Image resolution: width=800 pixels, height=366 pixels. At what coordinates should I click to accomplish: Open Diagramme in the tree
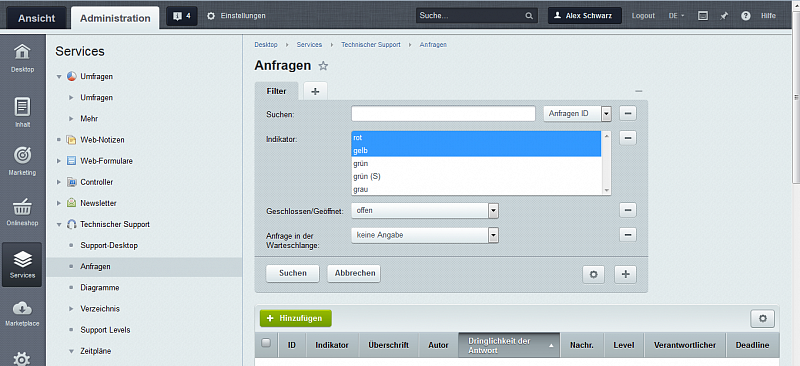[100, 288]
